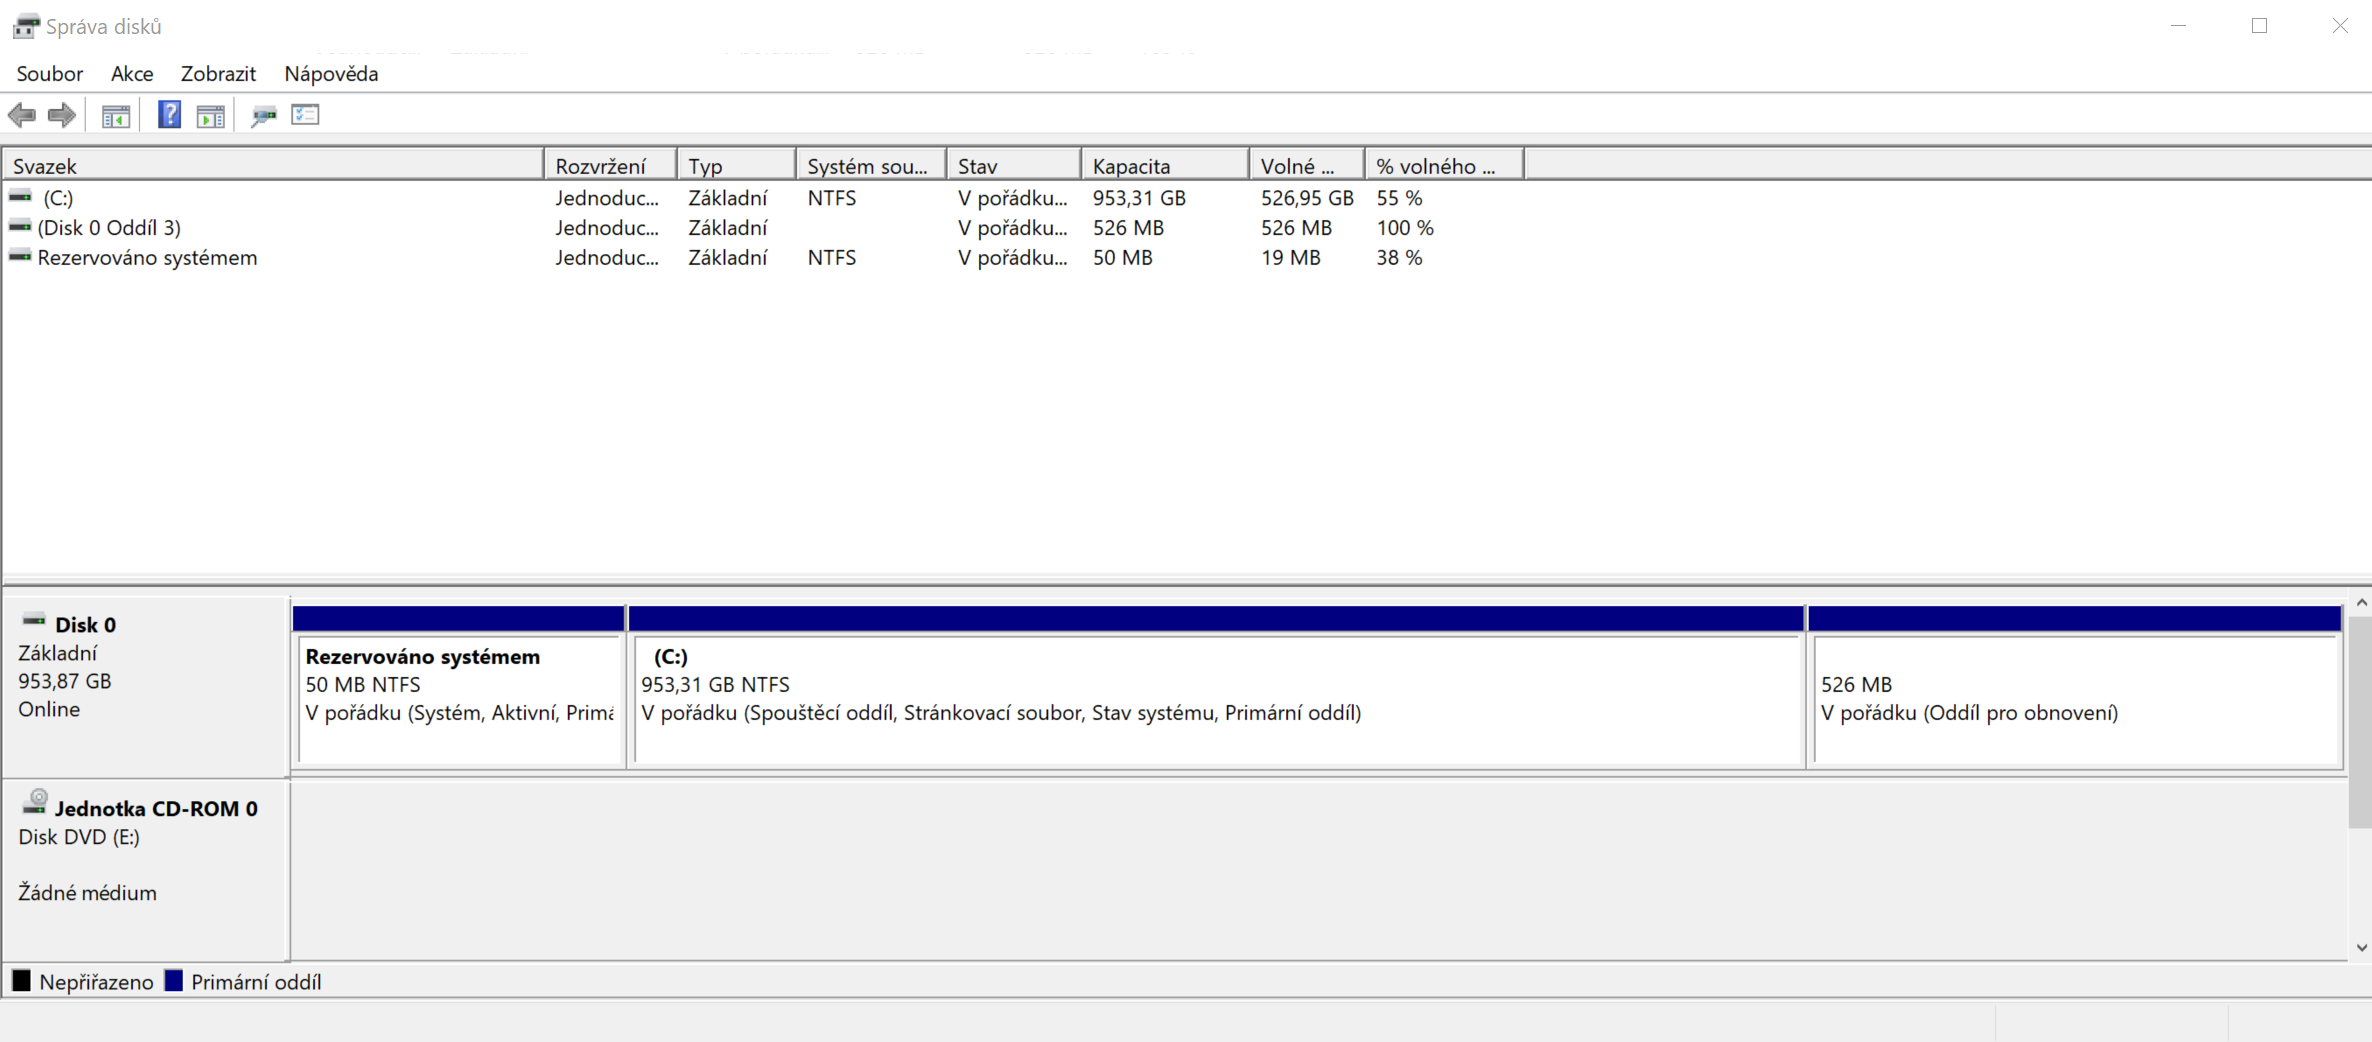This screenshot has width=2372, height=1042.
Task: Sort by the % volného column header
Action: coord(1445,166)
